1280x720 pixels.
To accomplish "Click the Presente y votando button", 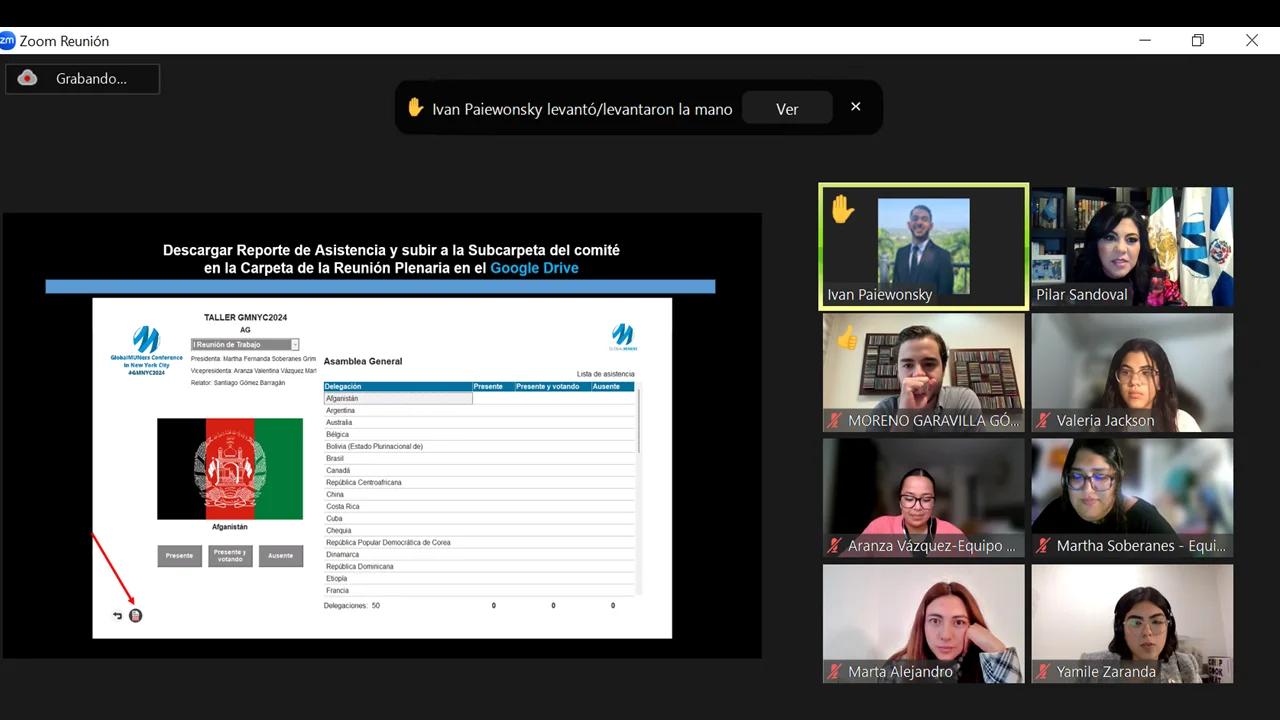I will [230, 556].
